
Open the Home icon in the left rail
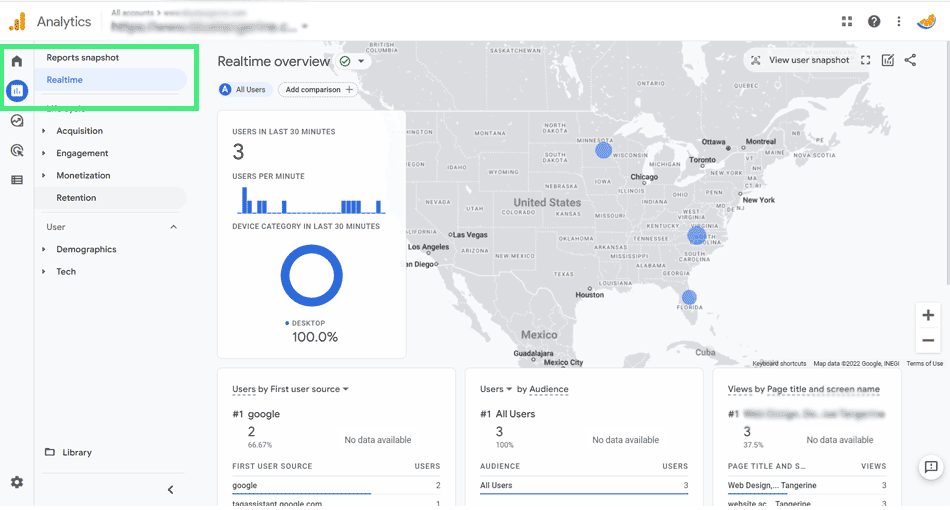[x=17, y=61]
